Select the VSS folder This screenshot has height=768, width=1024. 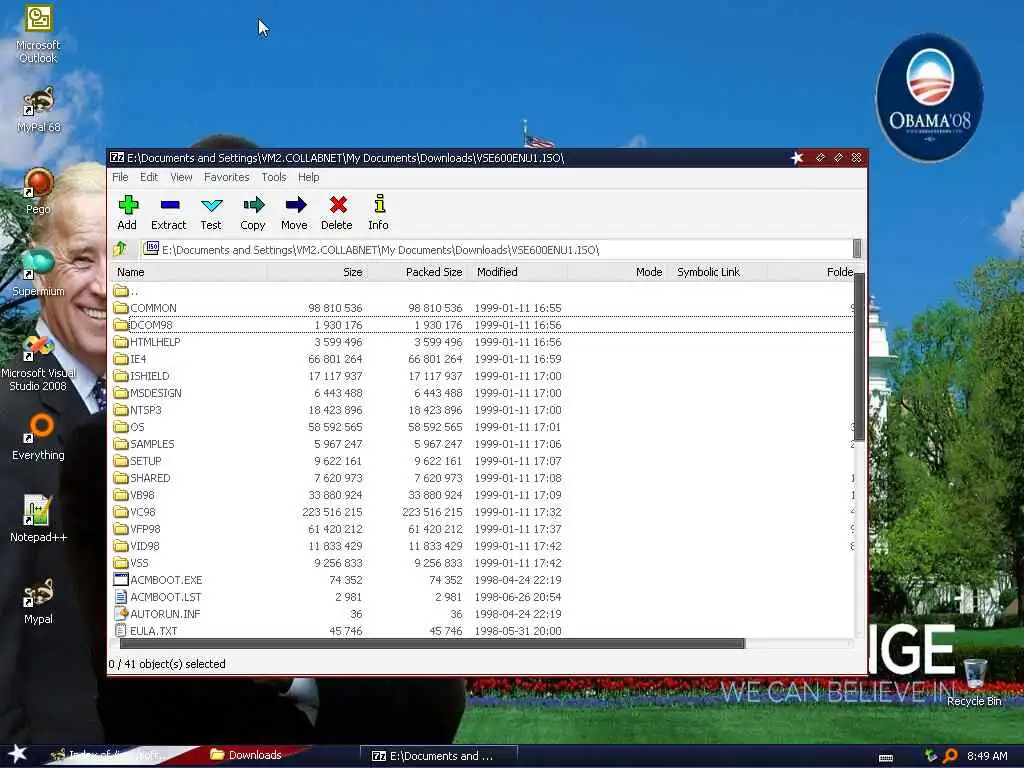pos(131,562)
